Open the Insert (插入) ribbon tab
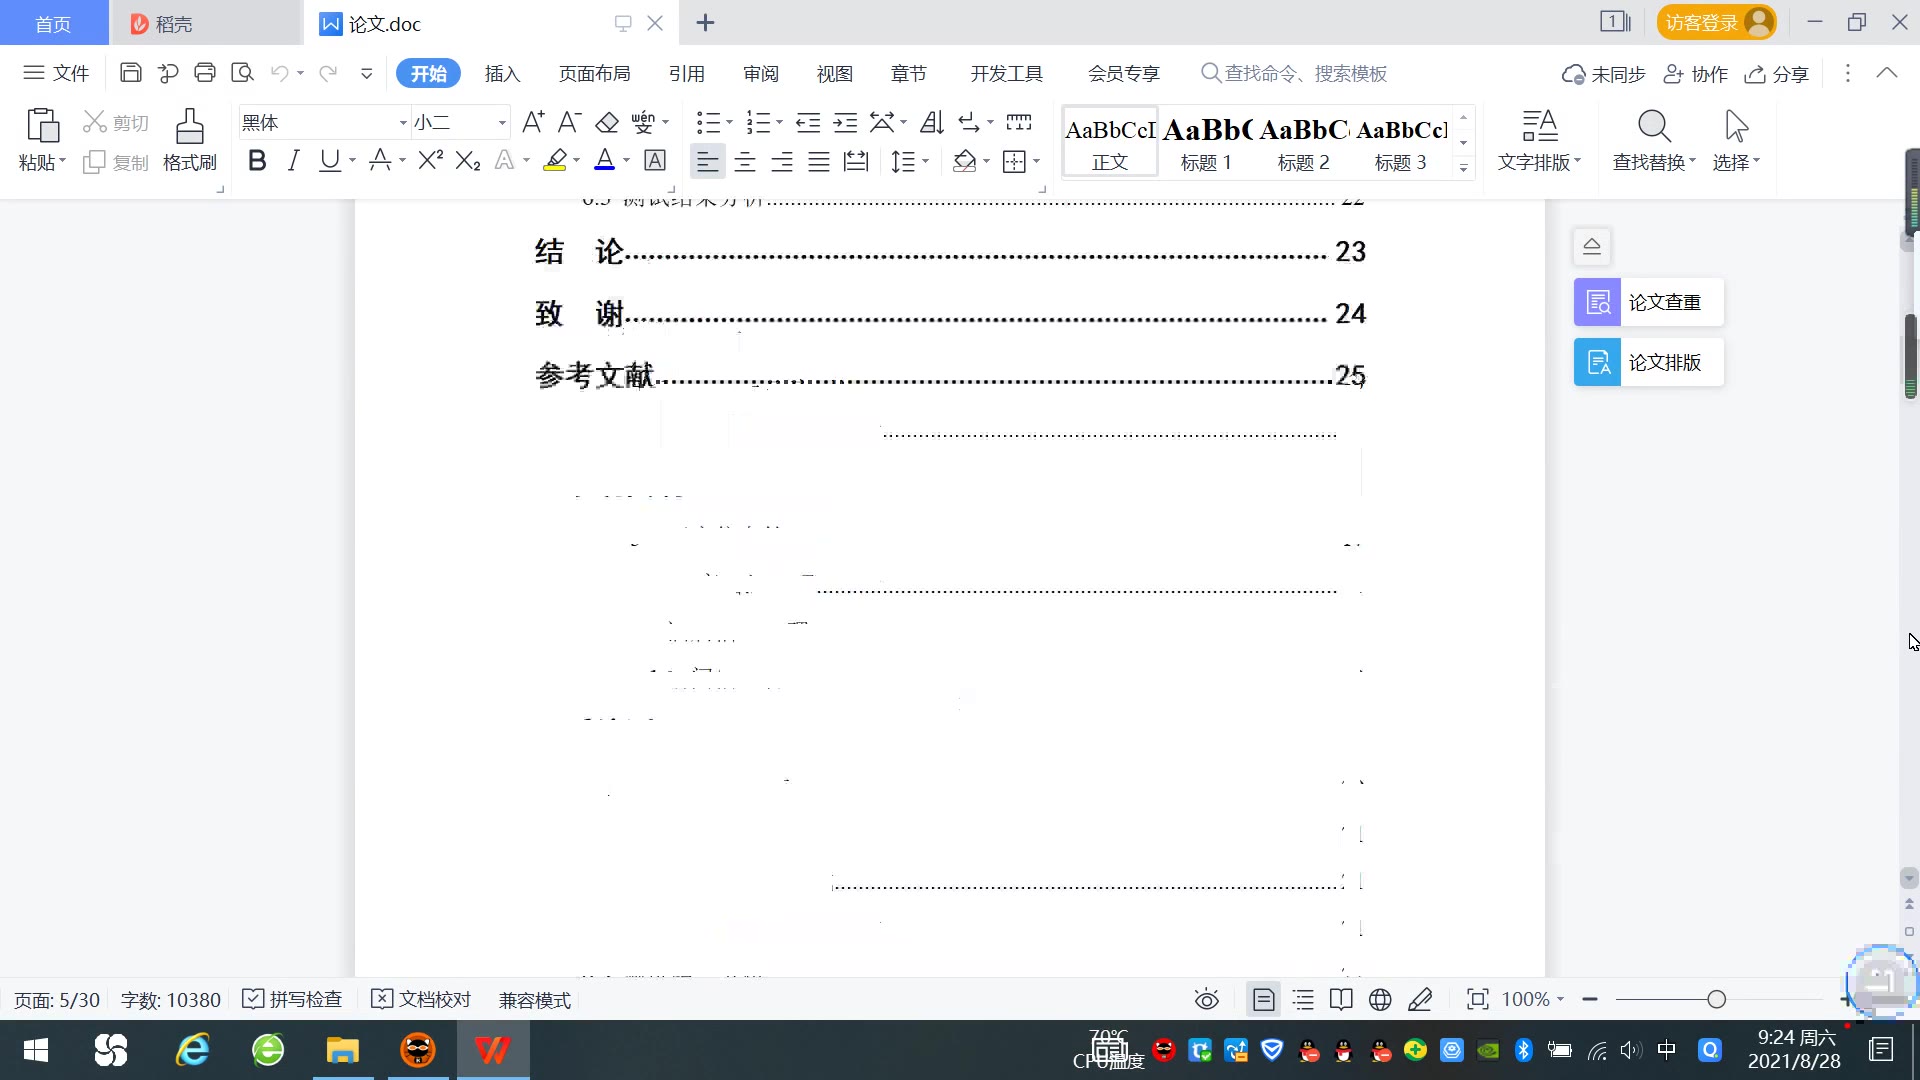Image resolution: width=1920 pixels, height=1080 pixels. [502, 73]
